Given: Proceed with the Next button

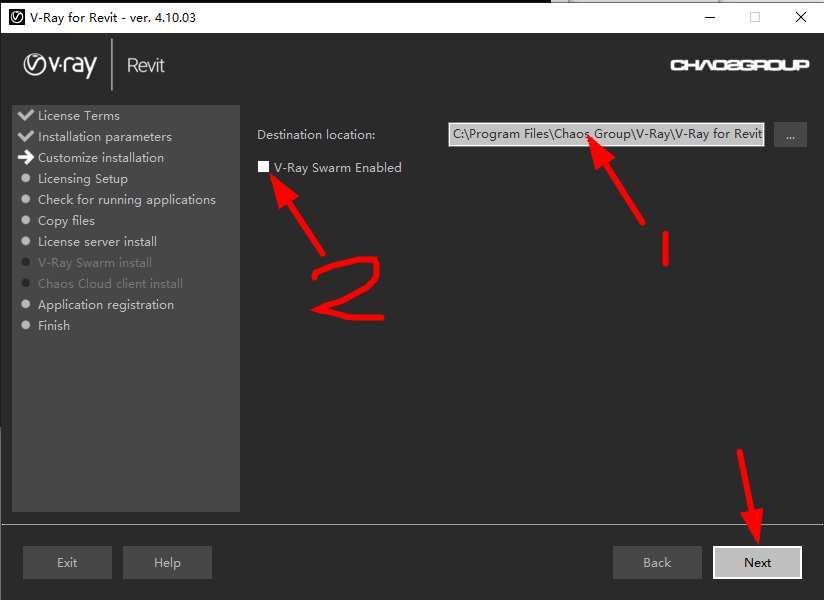Looking at the screenshot, I should [x=757, y=563].
